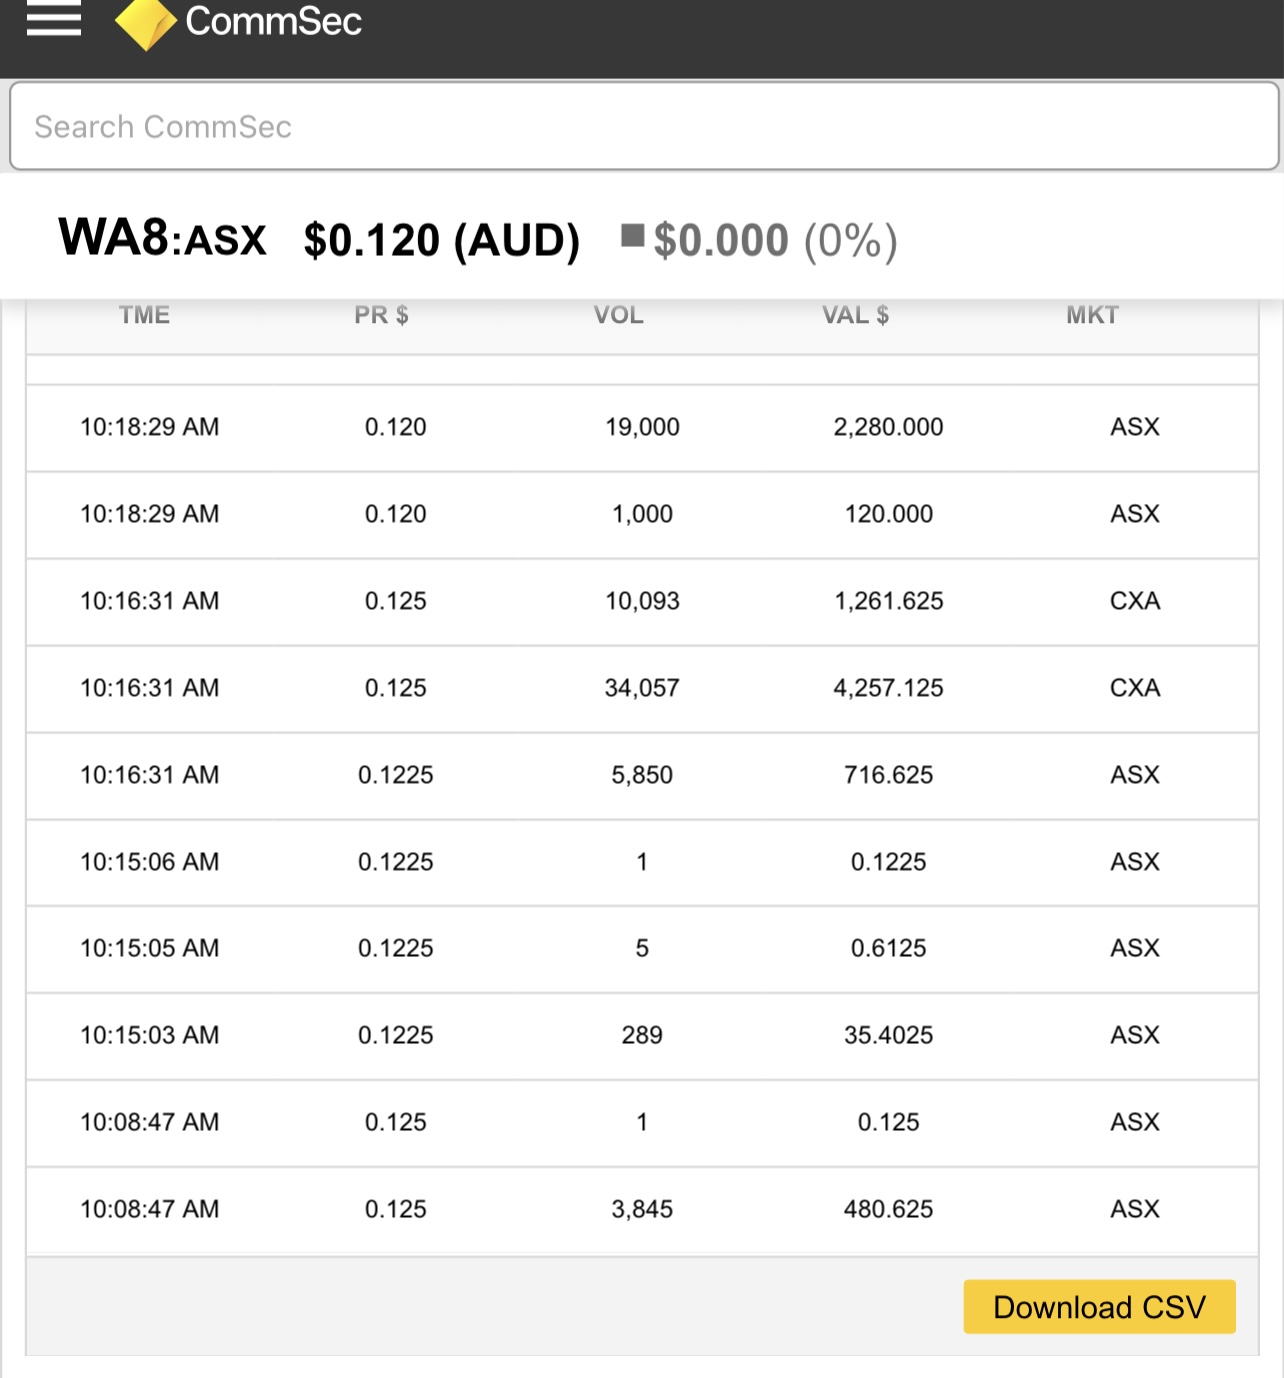The image size is (1284, 1378).
Task: Select the 19,000 volume trade row
Action: coord(642,428)
